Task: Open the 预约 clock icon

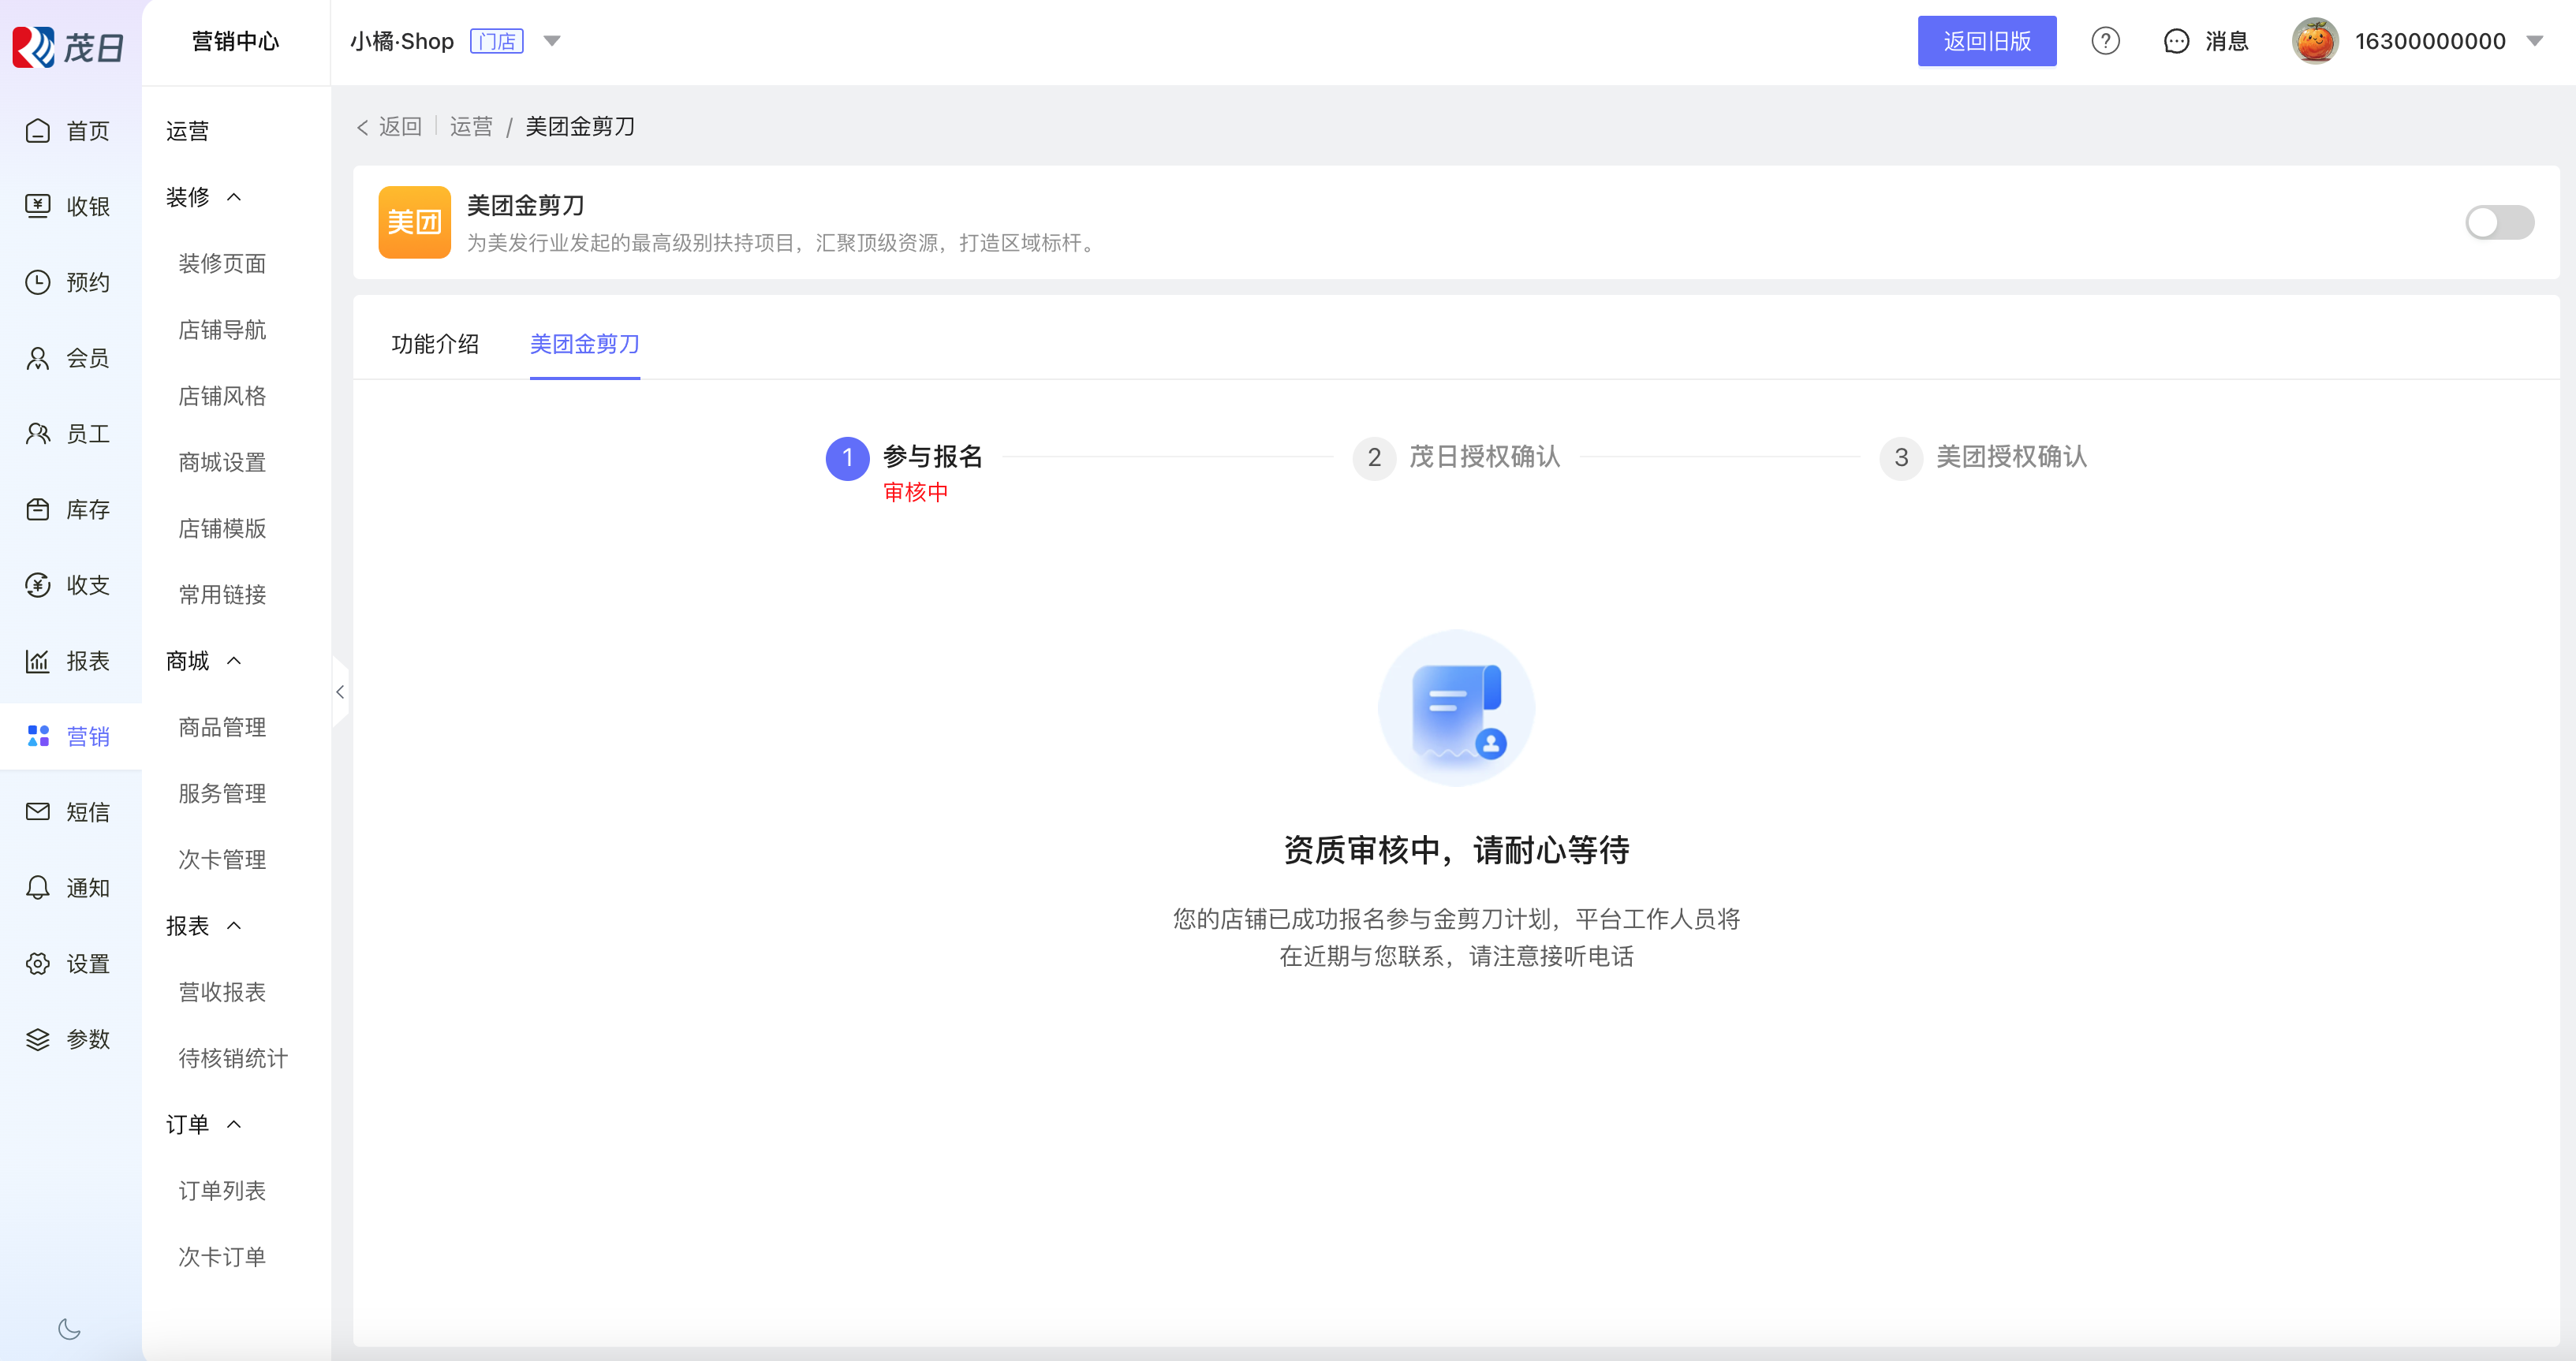Action: (38, 282)
